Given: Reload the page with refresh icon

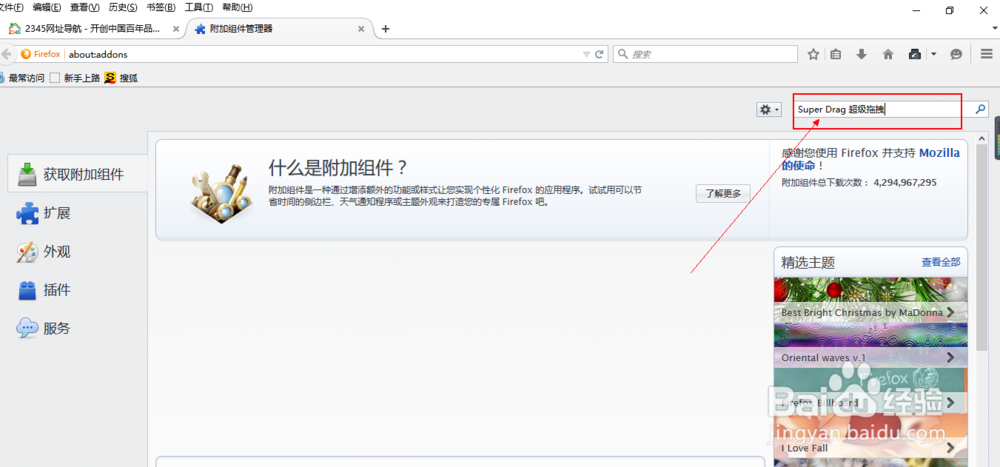Looking at the screenshot, I should tap(599, 54).
